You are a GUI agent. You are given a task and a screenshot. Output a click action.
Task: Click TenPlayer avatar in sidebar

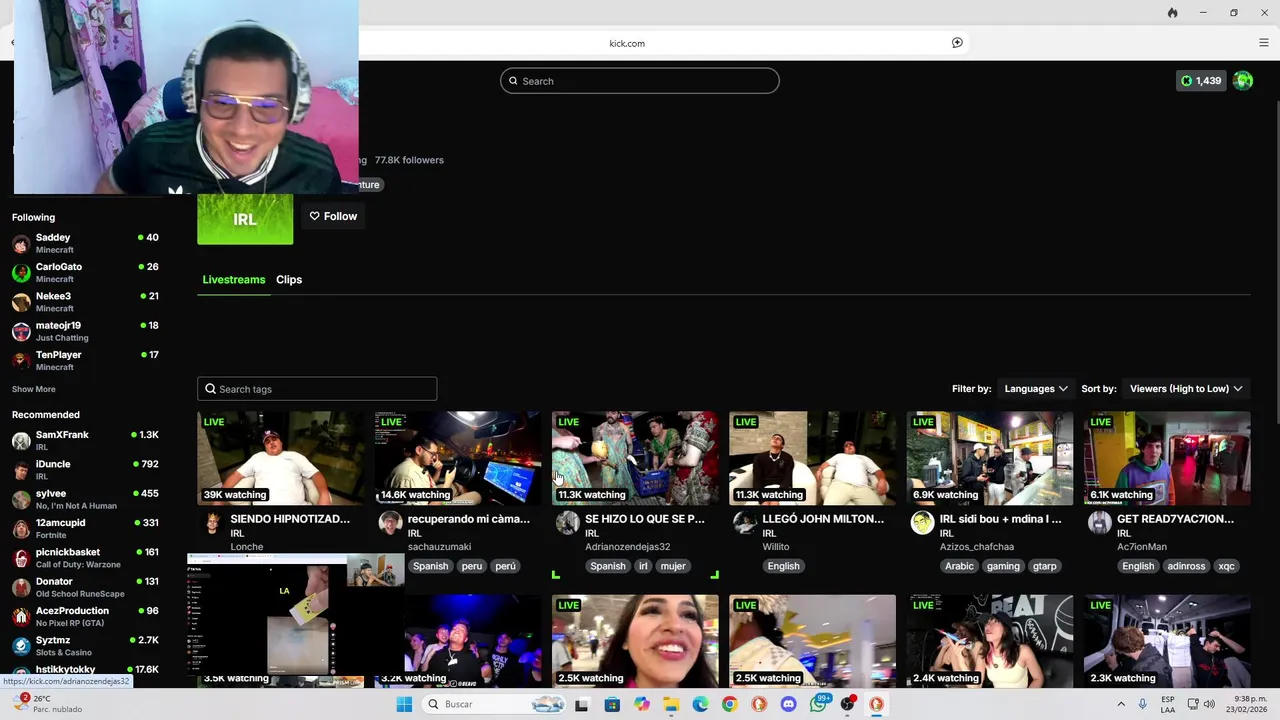click(21, 360)
